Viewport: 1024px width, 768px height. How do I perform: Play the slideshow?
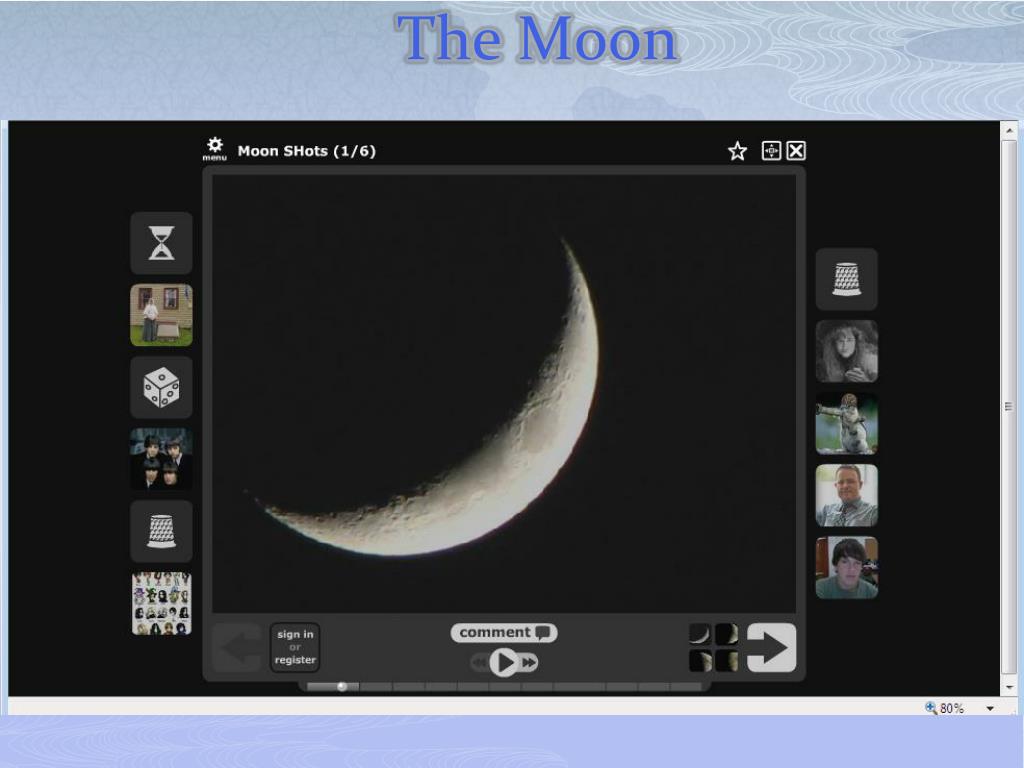(504, 662)
